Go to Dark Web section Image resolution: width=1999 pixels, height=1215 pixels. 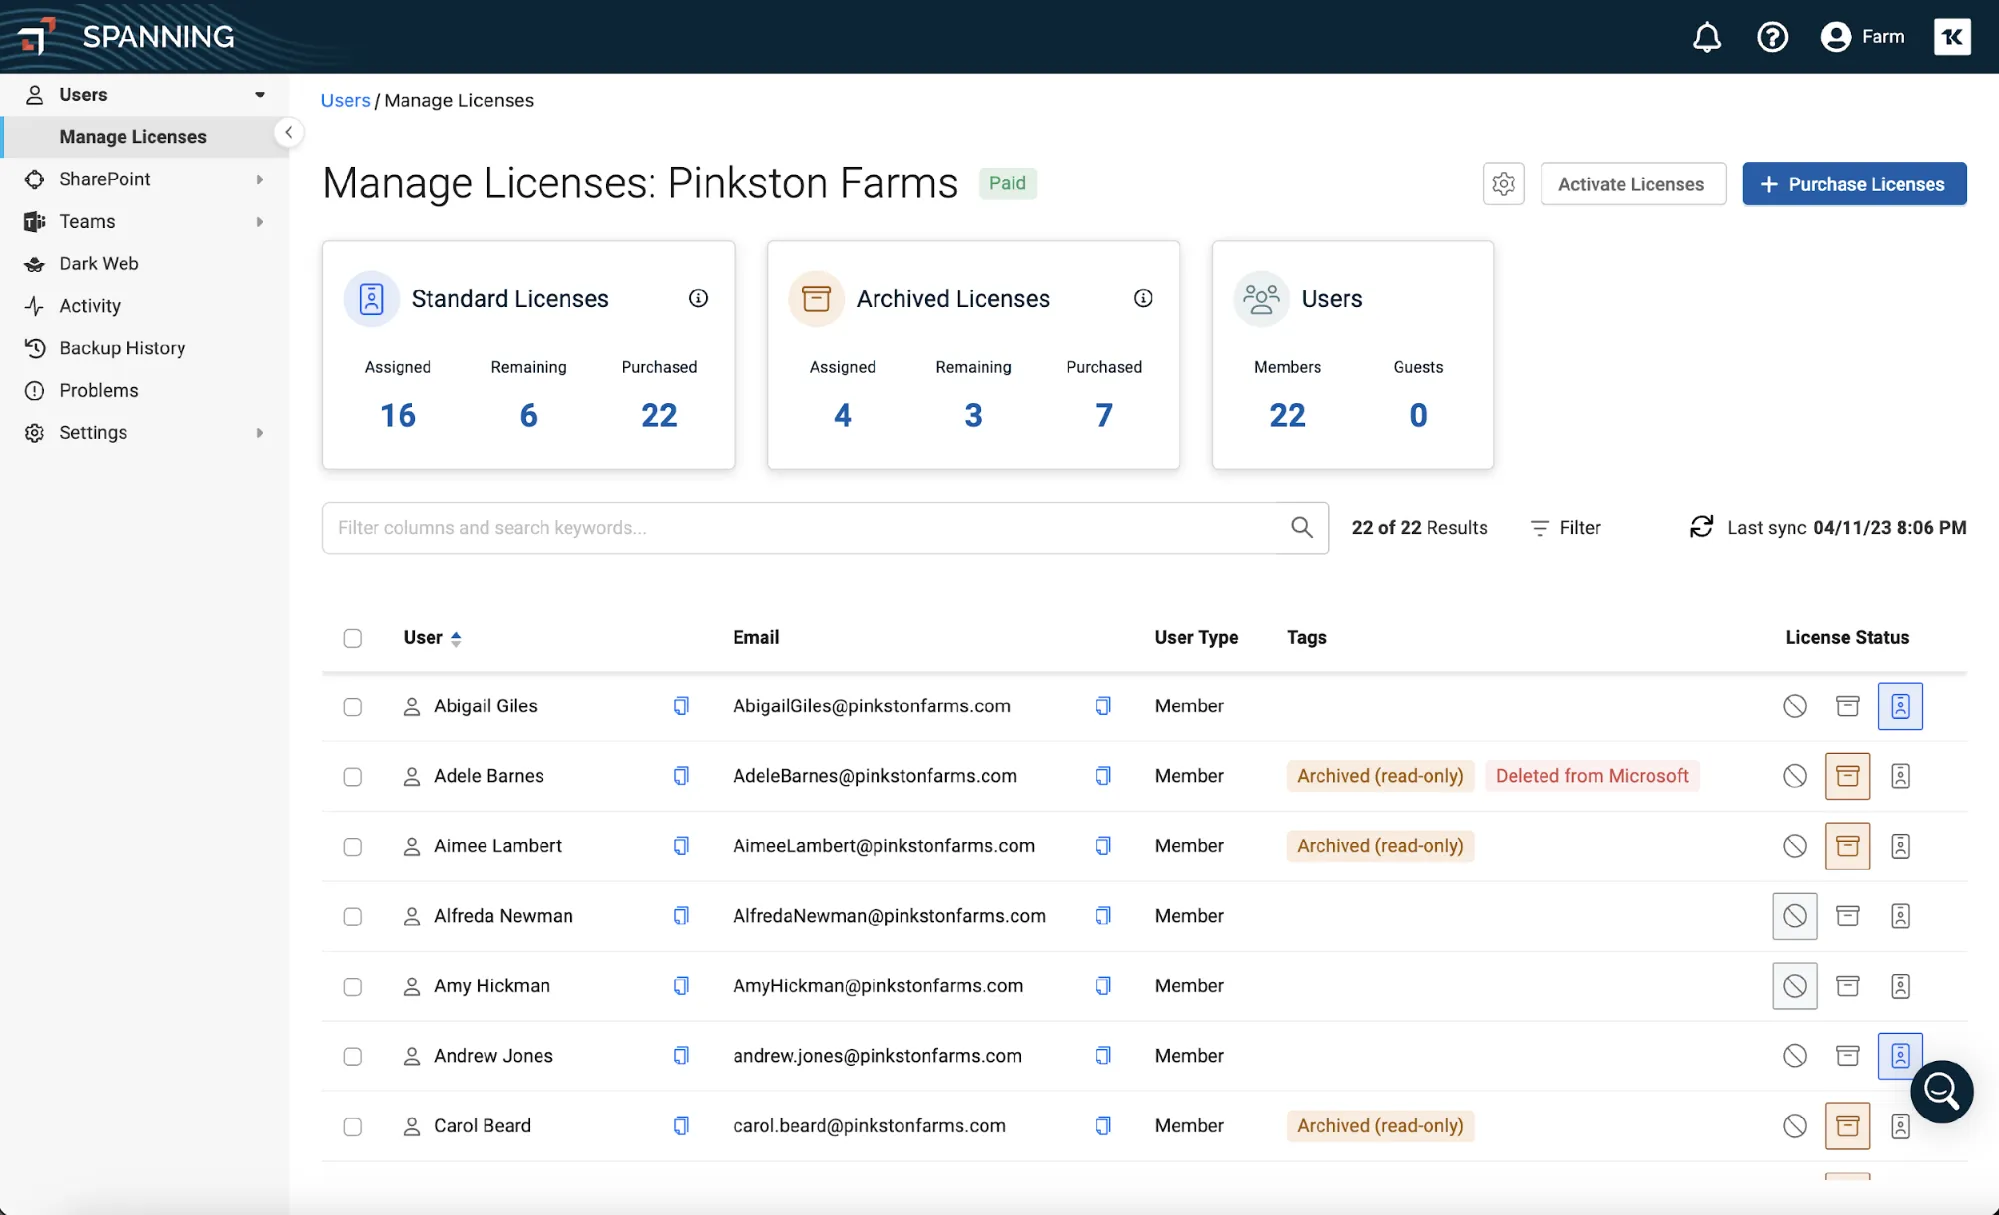[98, 264]
